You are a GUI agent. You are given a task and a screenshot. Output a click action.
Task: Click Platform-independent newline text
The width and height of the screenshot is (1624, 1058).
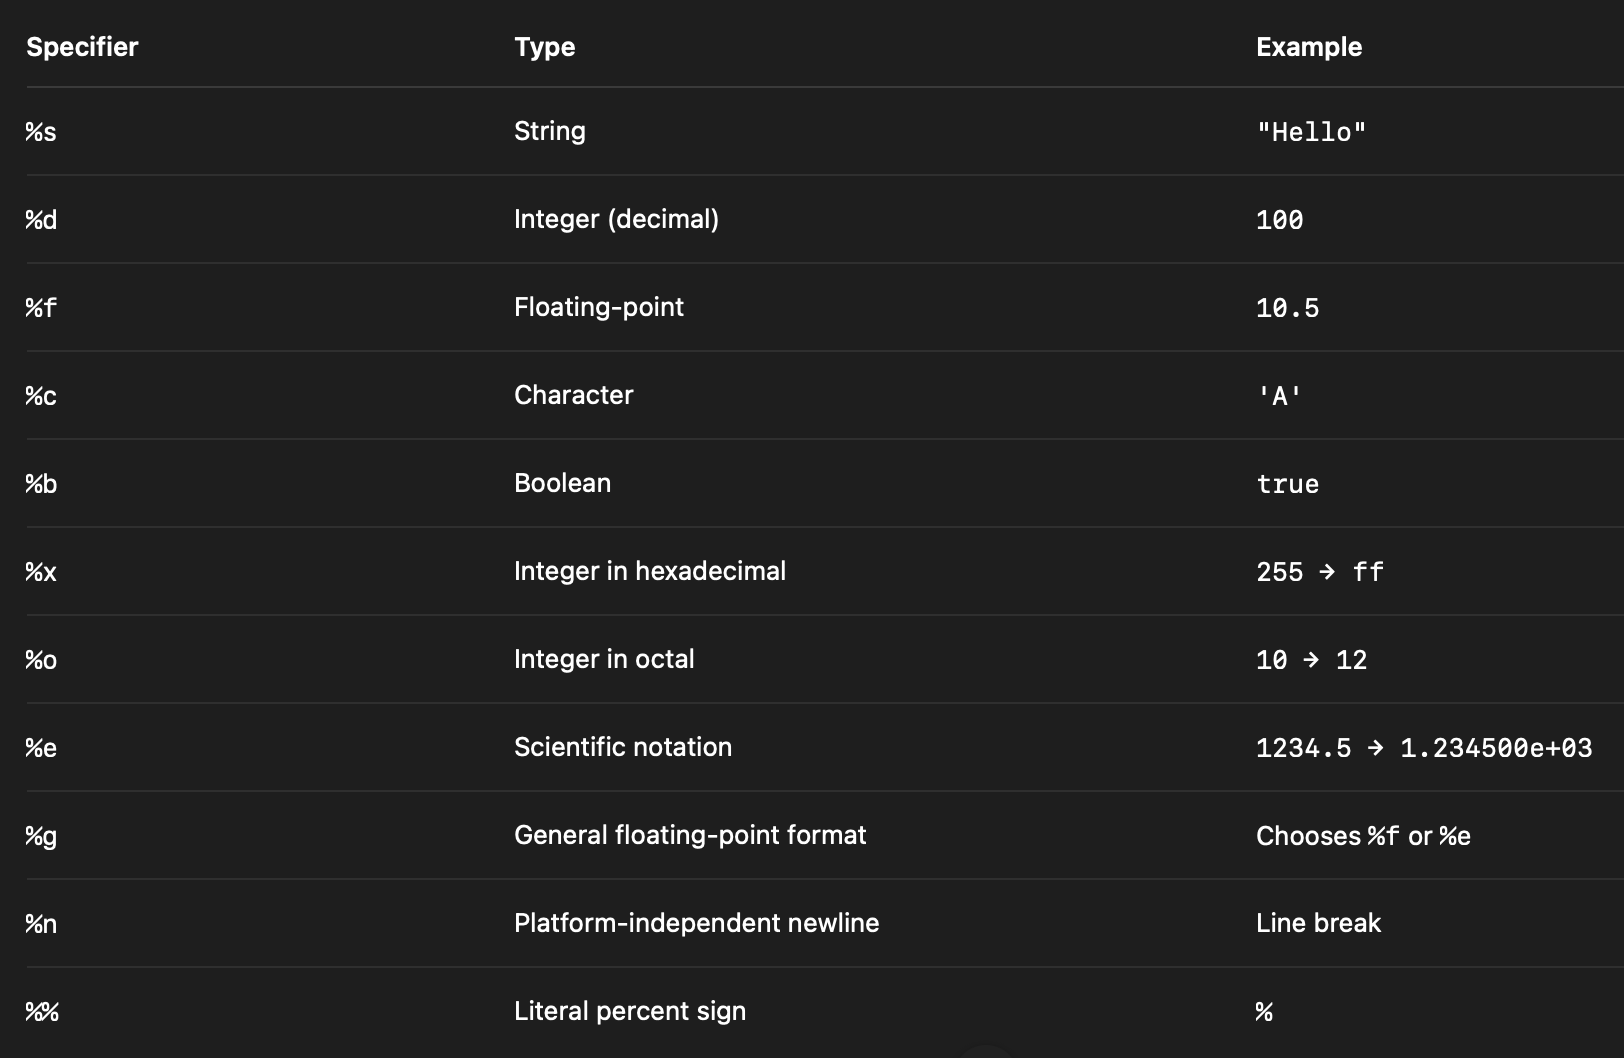697,923
